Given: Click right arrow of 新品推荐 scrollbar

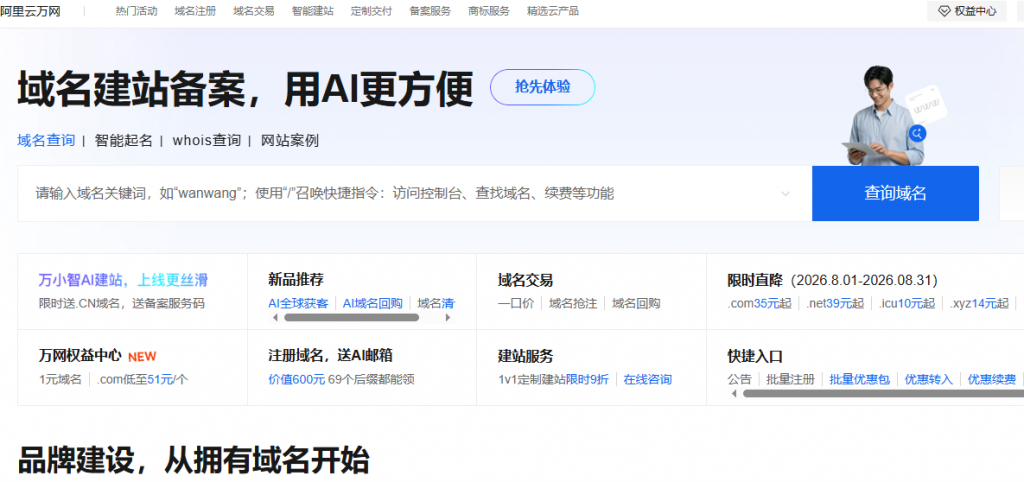Looking at the screenshot, I should point(447,317).
